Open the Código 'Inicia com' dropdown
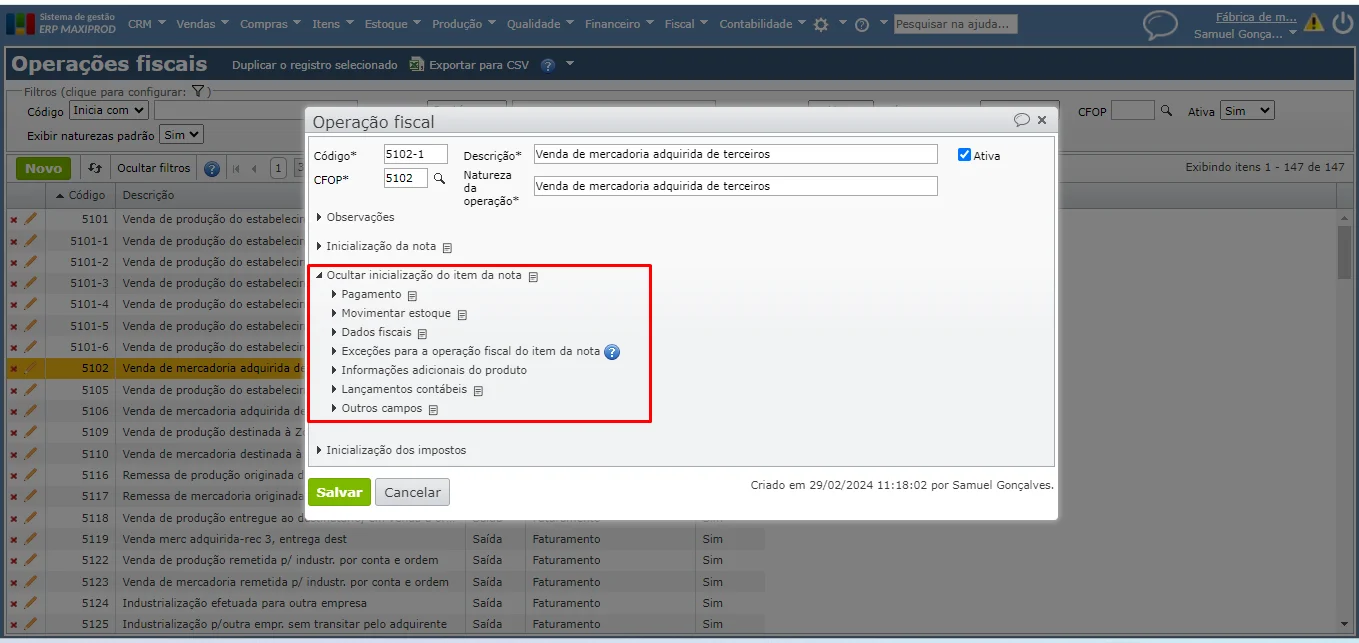 coord(109,111)
